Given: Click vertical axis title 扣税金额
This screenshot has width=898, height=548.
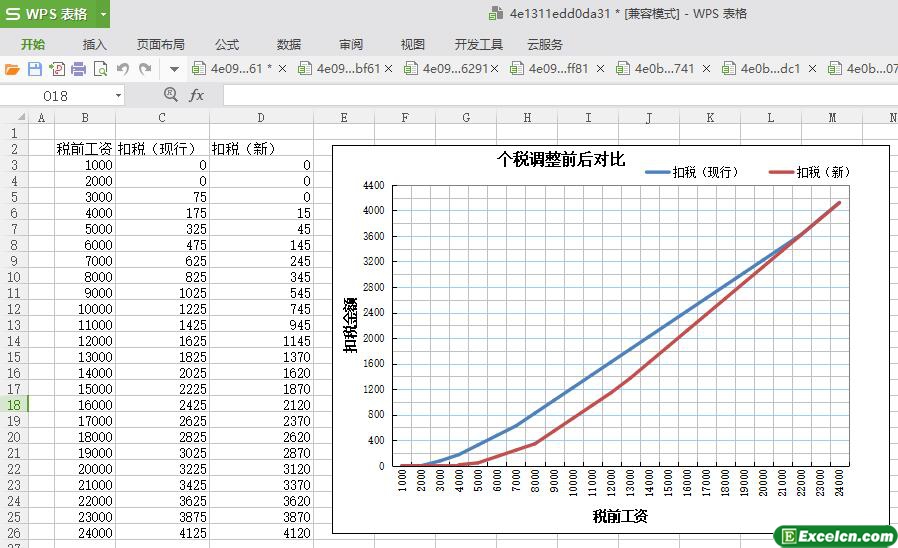Looking at the screenshot, I should click(x=350, y=325).
